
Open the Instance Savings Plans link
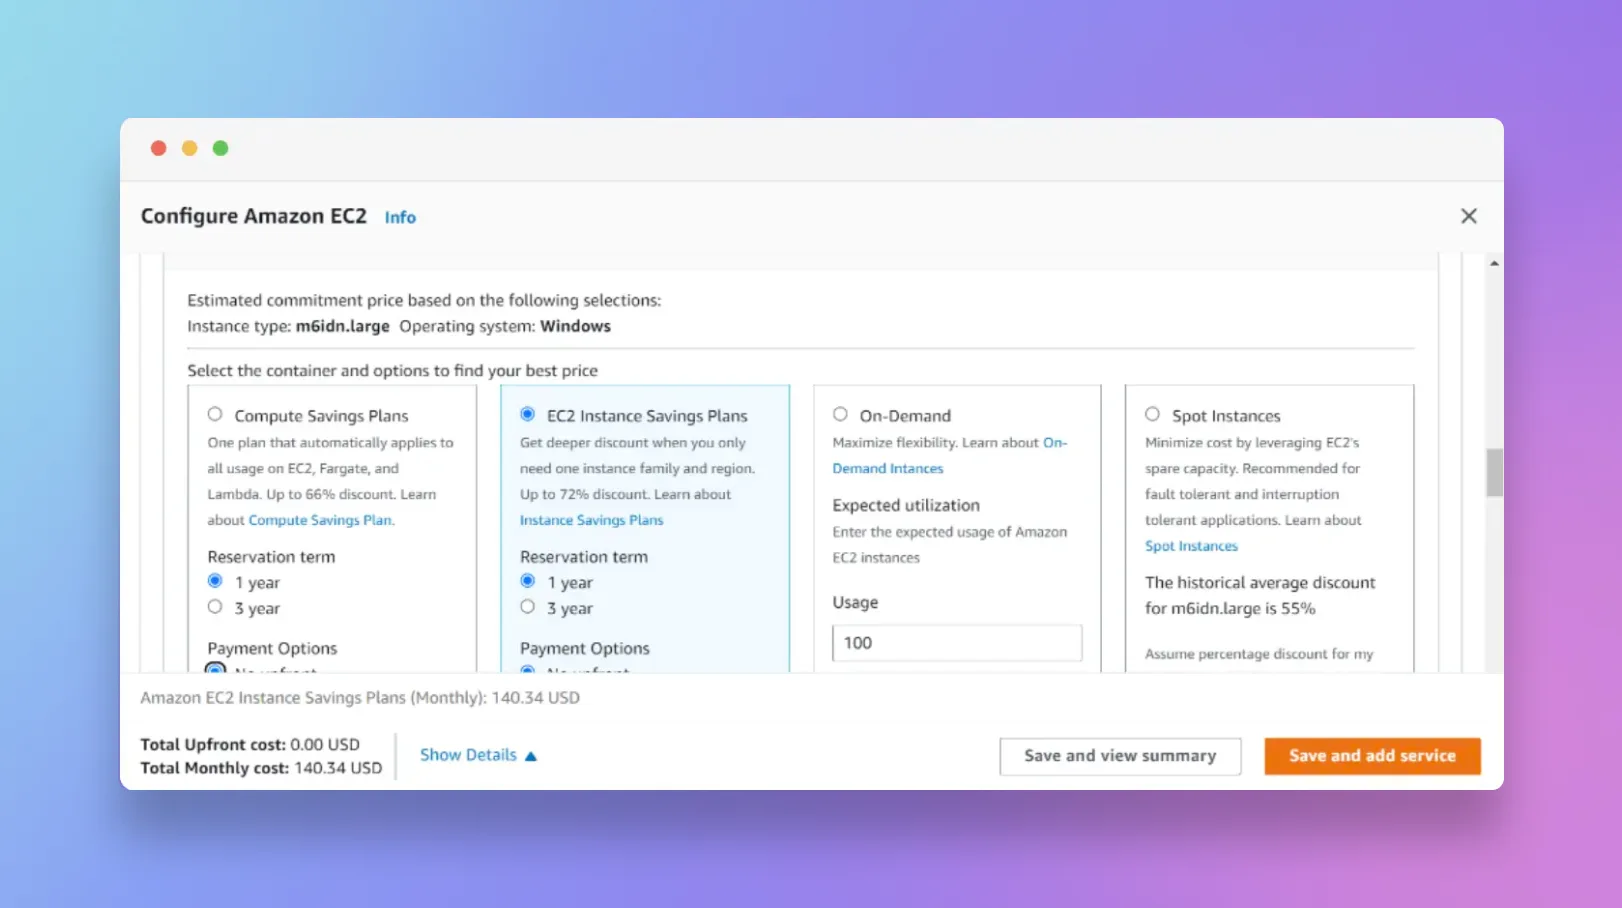(x=591, y=520)
